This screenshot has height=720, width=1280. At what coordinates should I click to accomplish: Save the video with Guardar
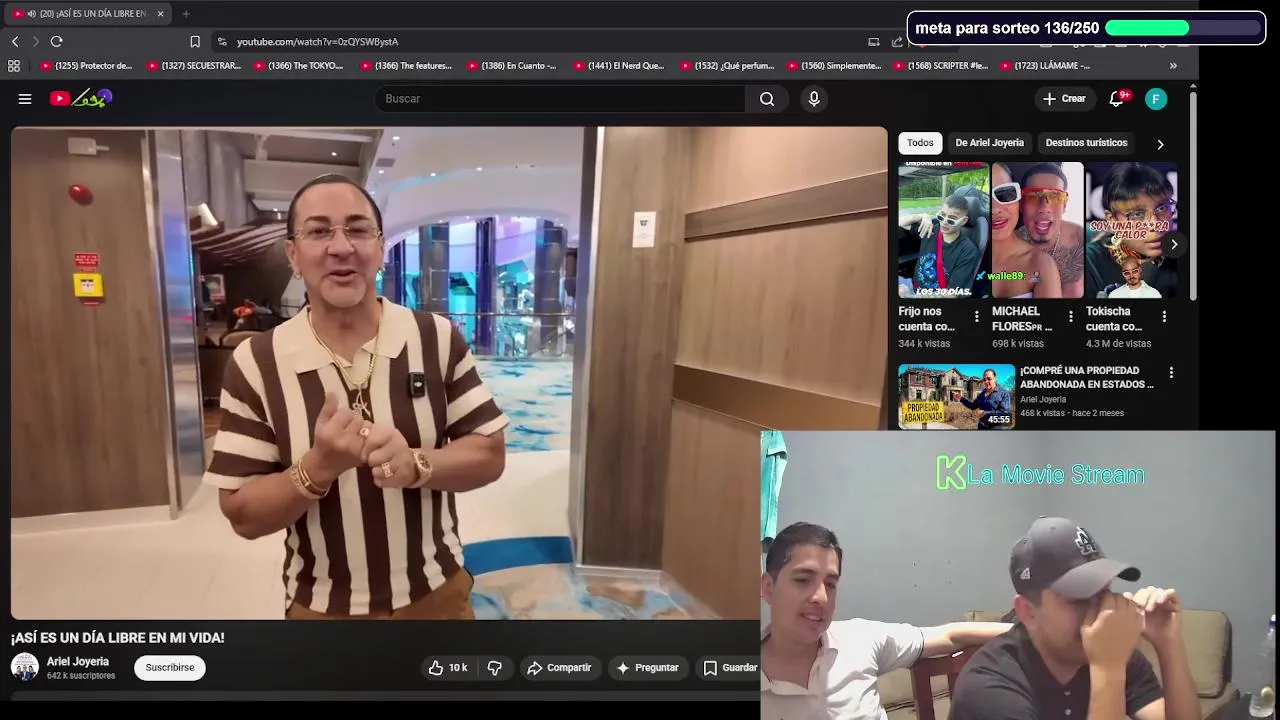[730, 667]
